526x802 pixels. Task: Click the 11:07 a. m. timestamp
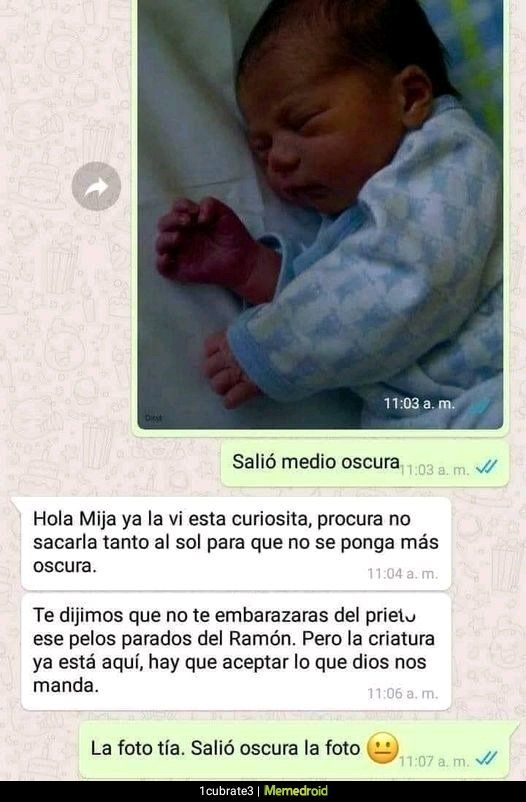(x=434, y=761)
